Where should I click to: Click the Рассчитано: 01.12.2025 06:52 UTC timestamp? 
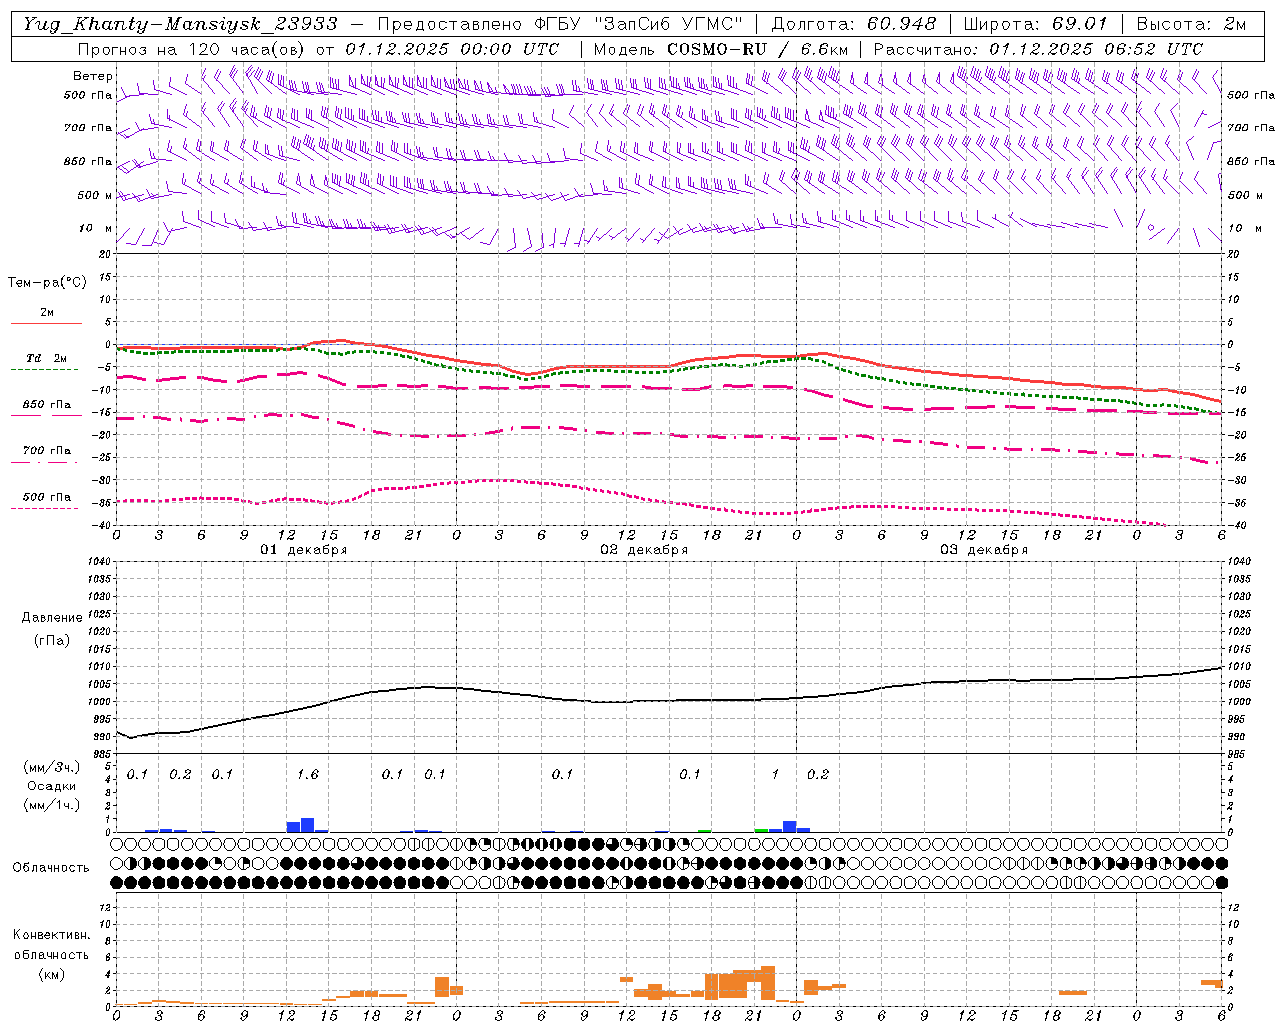coord(1038,48)
